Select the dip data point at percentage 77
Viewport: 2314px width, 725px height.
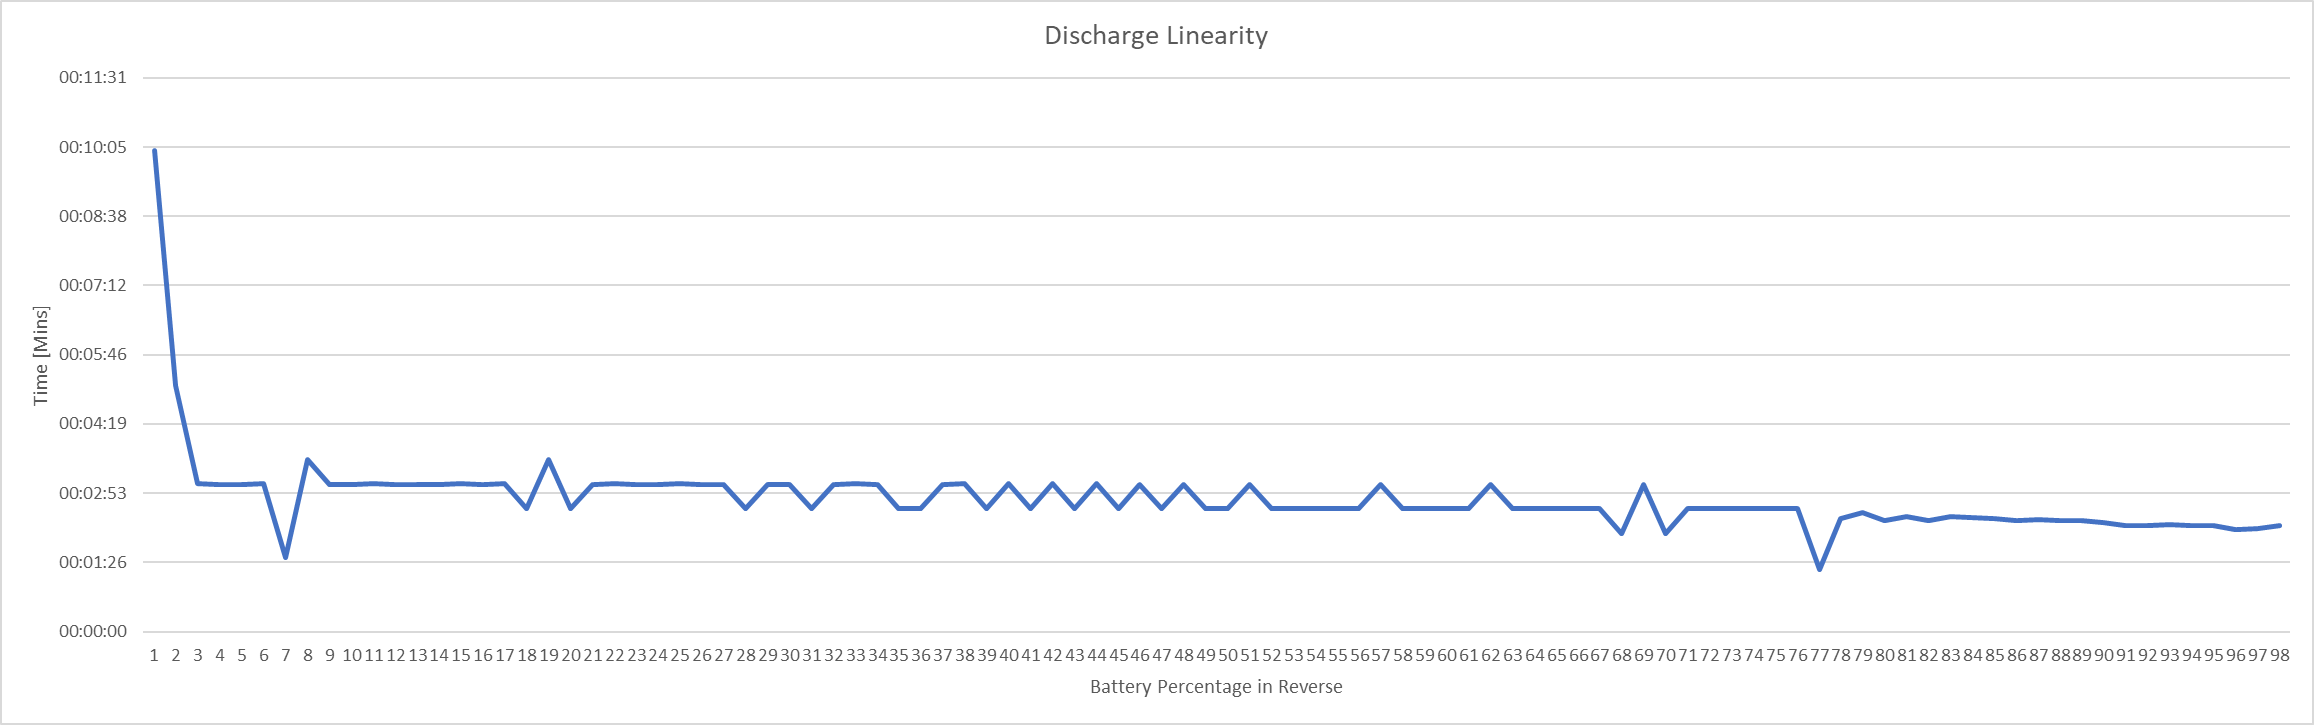tap(1819, 569)
